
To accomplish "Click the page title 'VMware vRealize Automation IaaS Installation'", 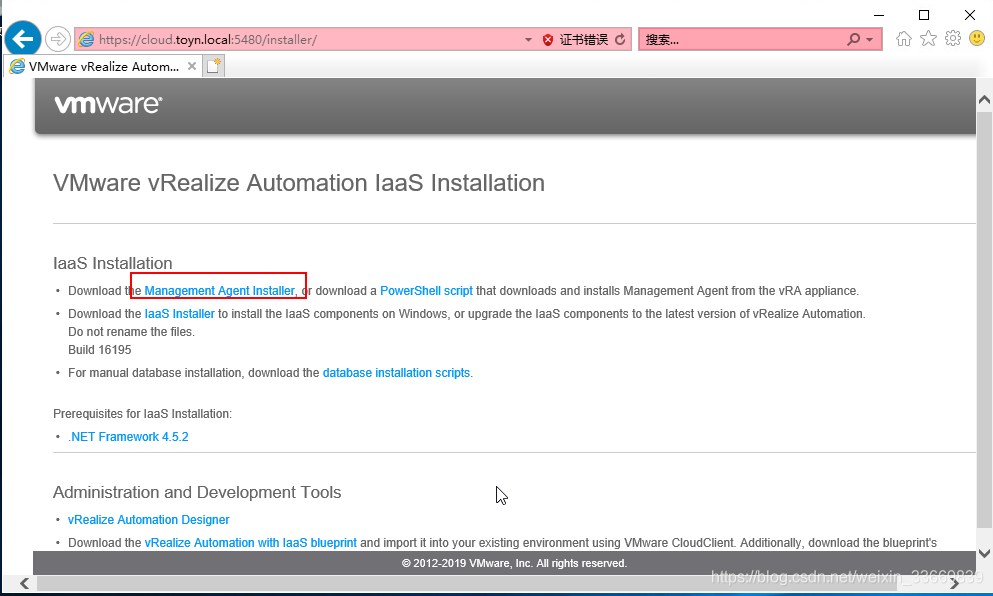I will coord(299,183).
